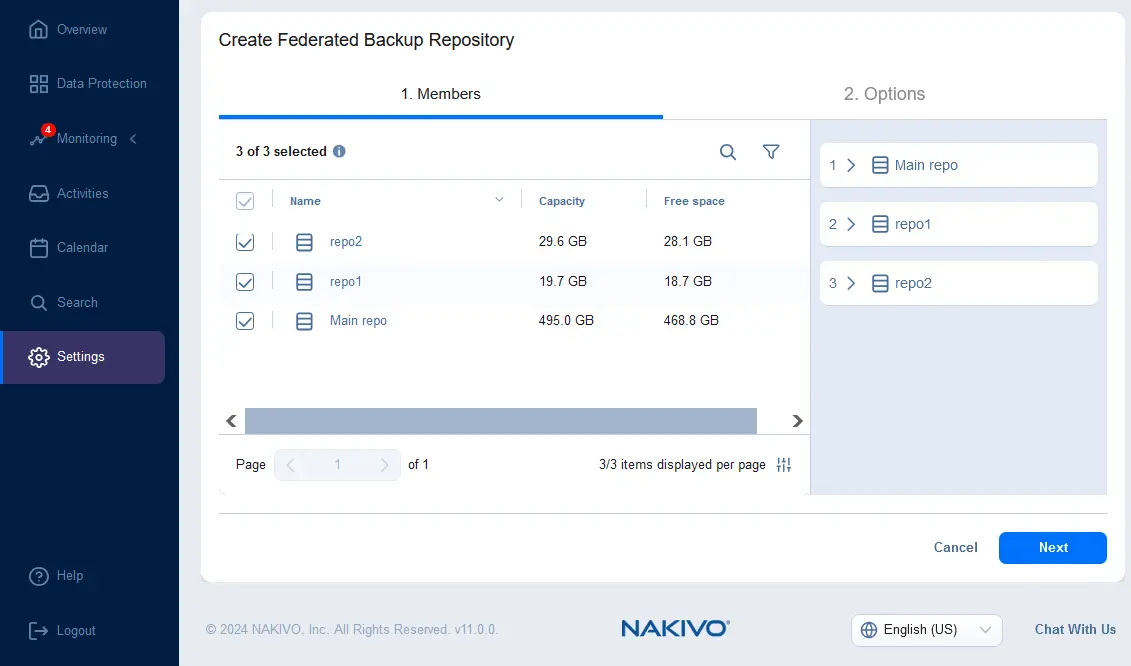
Task: Toggle the select all checkbox in header
Action: (245, 201)
